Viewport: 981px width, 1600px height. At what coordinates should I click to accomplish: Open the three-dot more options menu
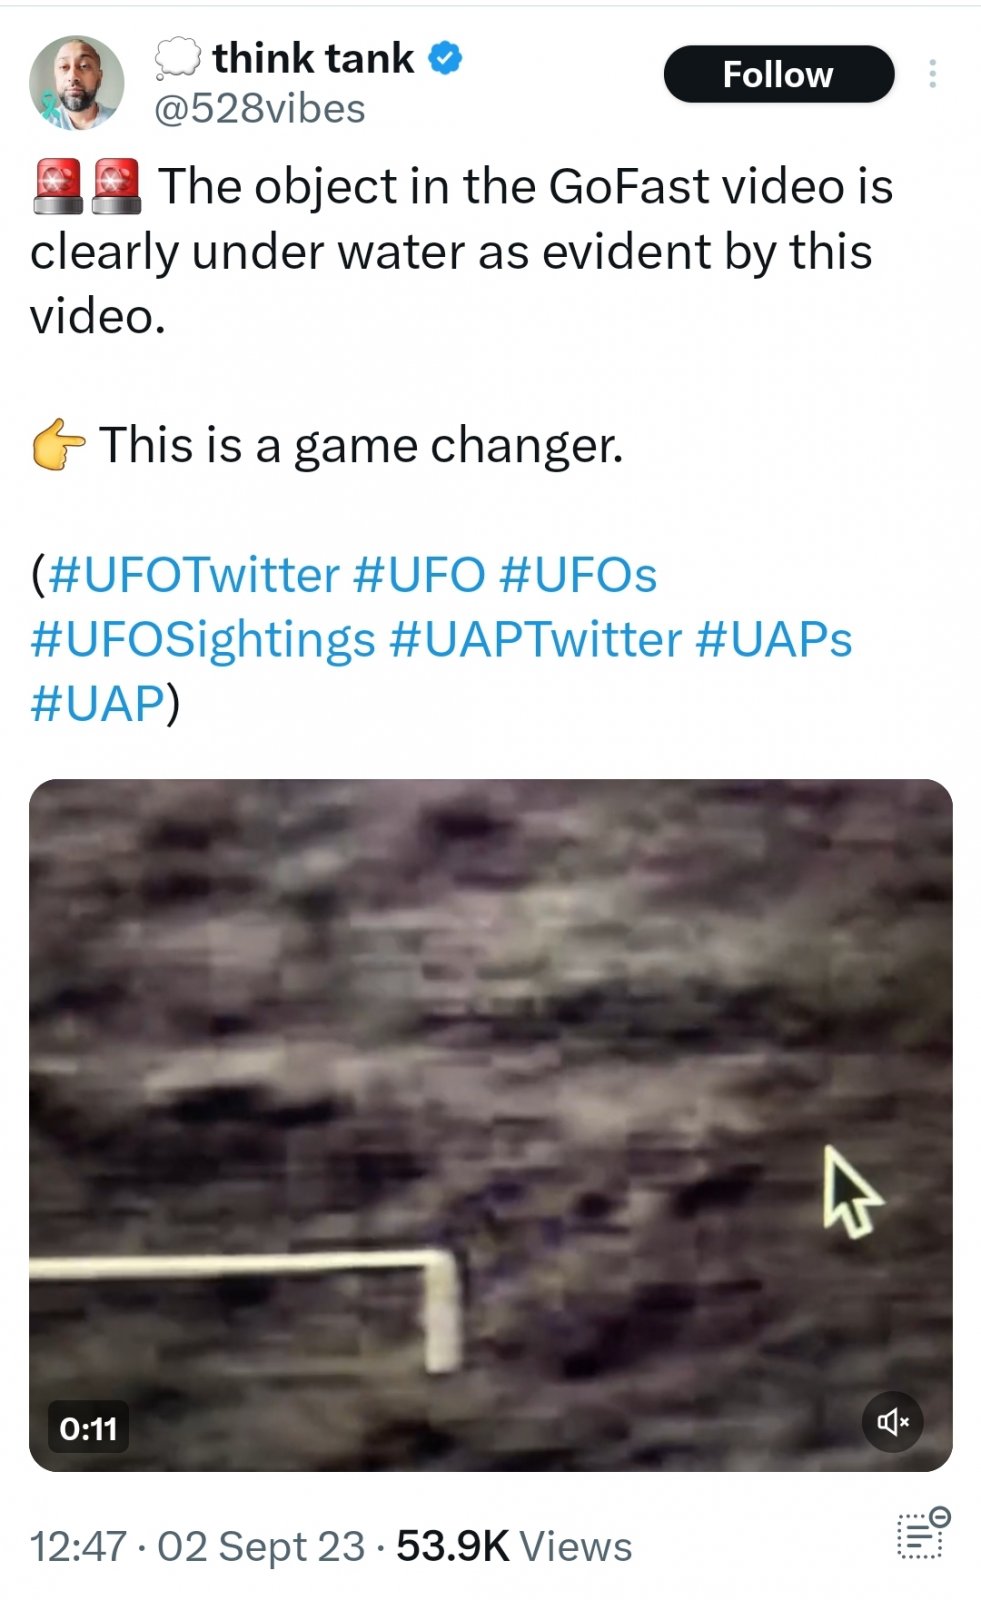coord(932,74)
